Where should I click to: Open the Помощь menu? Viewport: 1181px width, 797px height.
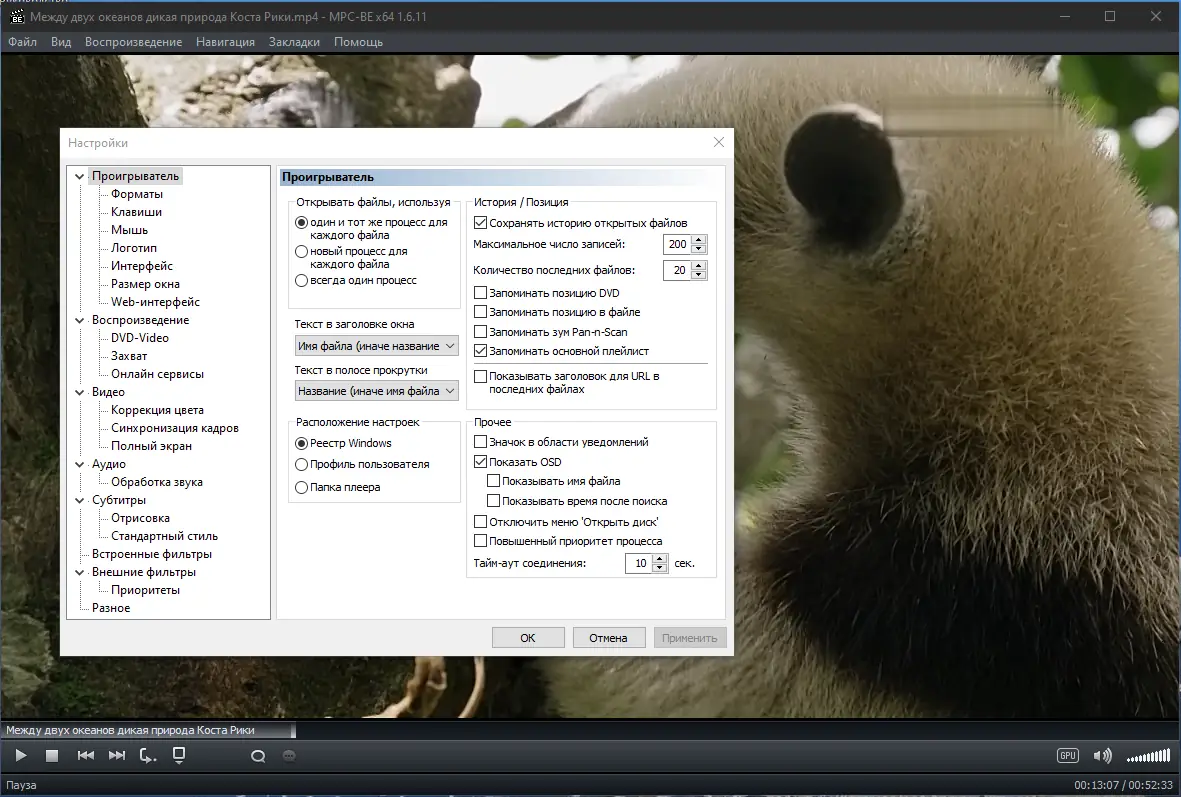click(x=359, y=42)
